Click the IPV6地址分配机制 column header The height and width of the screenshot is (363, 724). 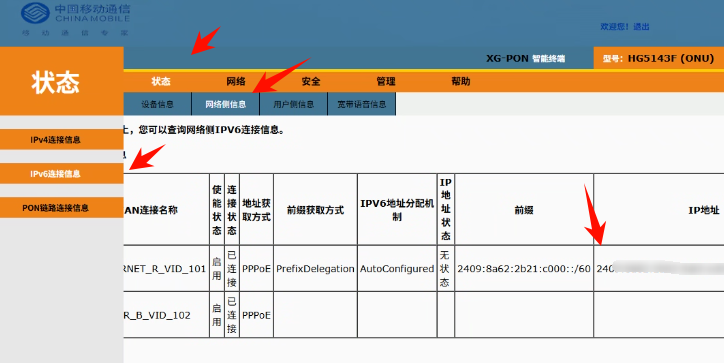pyautogui.click(x=397, y=210)
